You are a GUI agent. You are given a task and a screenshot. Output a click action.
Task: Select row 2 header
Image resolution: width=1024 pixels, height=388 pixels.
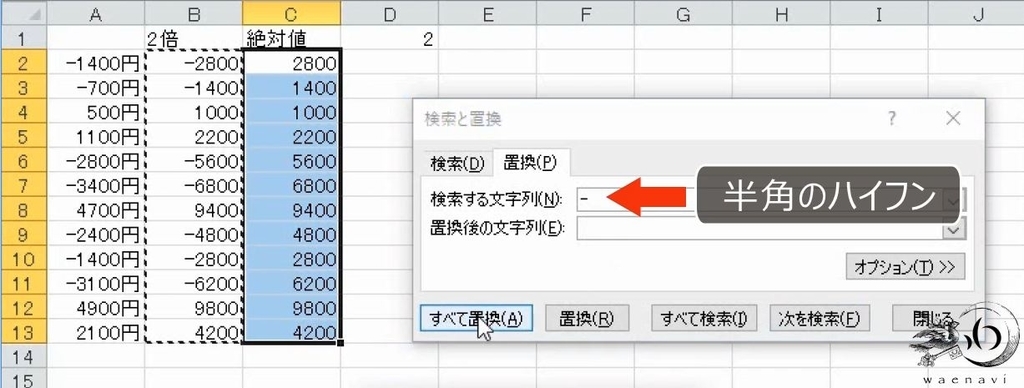[24, 63]
